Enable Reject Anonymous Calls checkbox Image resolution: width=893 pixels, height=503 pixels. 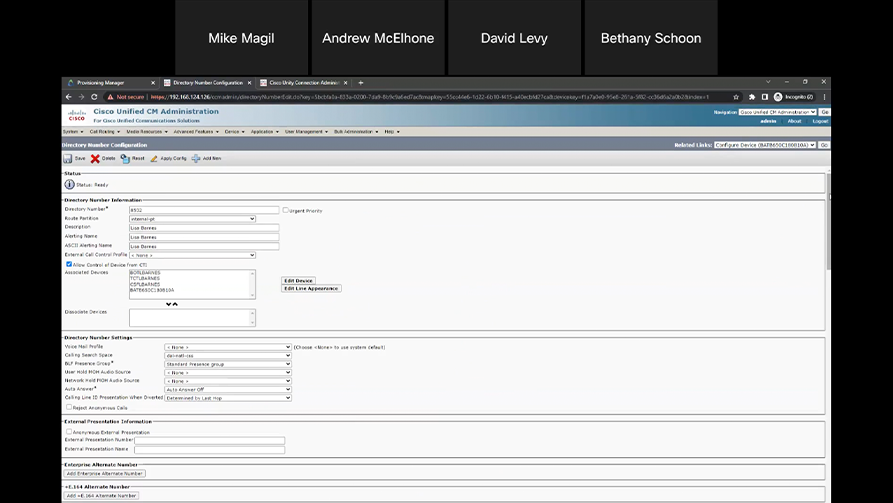pyautogui.click(x=69, y=407)
